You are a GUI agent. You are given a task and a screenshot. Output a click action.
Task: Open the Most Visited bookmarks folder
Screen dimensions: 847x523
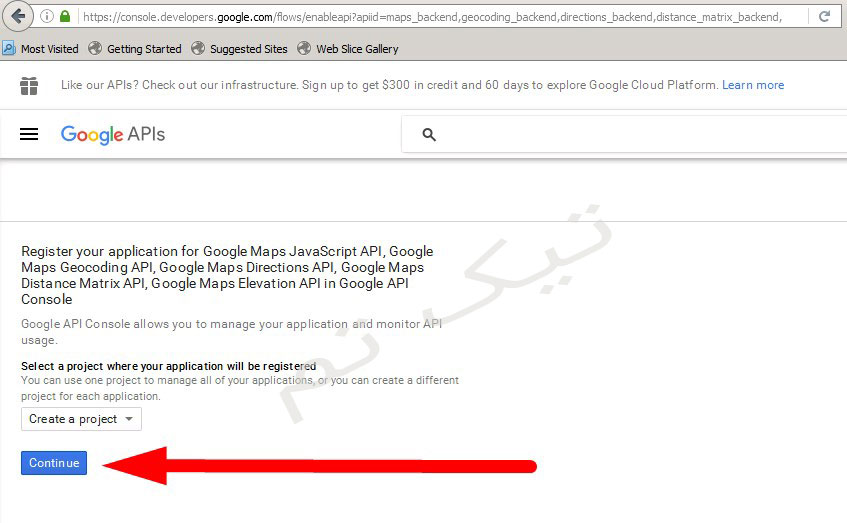click(41, 49)
